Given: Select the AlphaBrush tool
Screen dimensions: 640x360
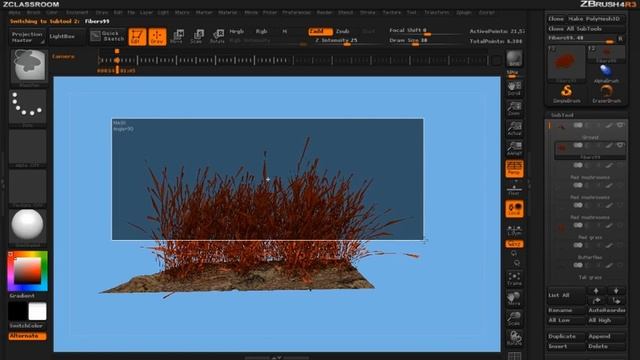Looking at the screenshot, I should click(x=606, y=73).
